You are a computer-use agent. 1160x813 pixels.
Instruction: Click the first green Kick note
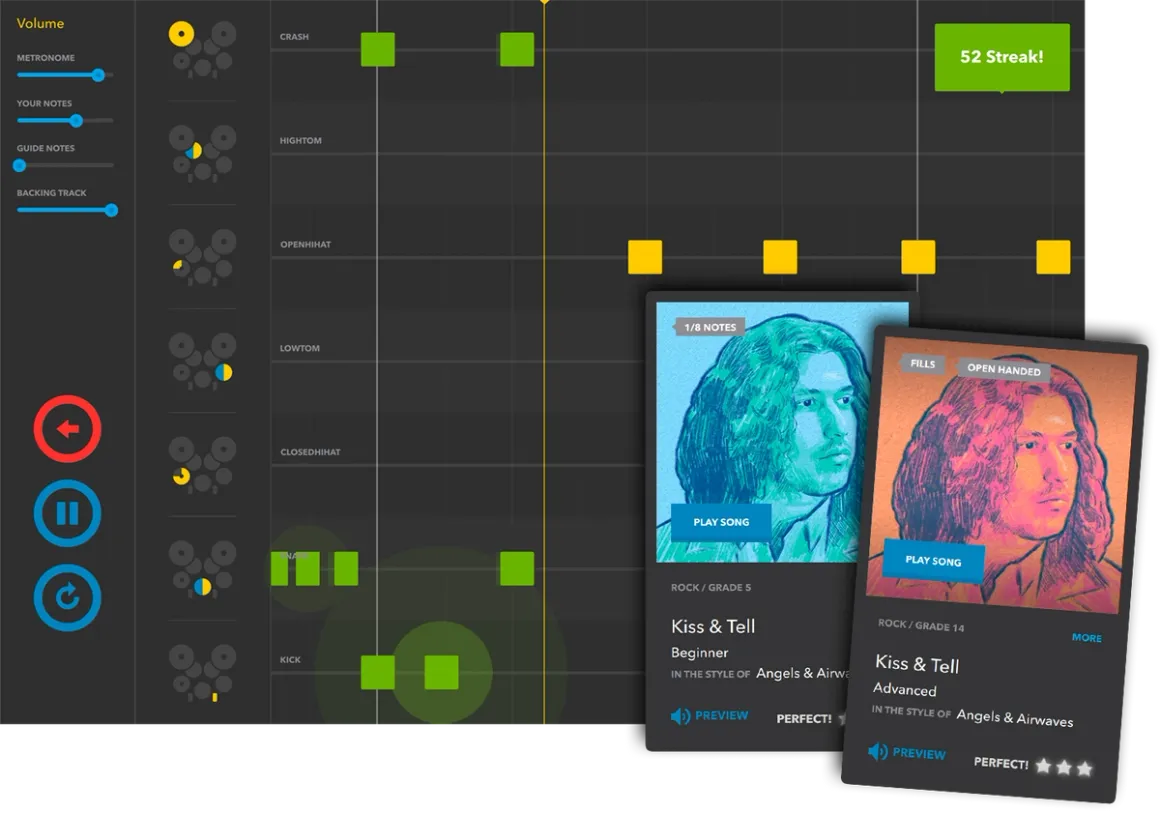pyautogui.click(x=377, y=672)
